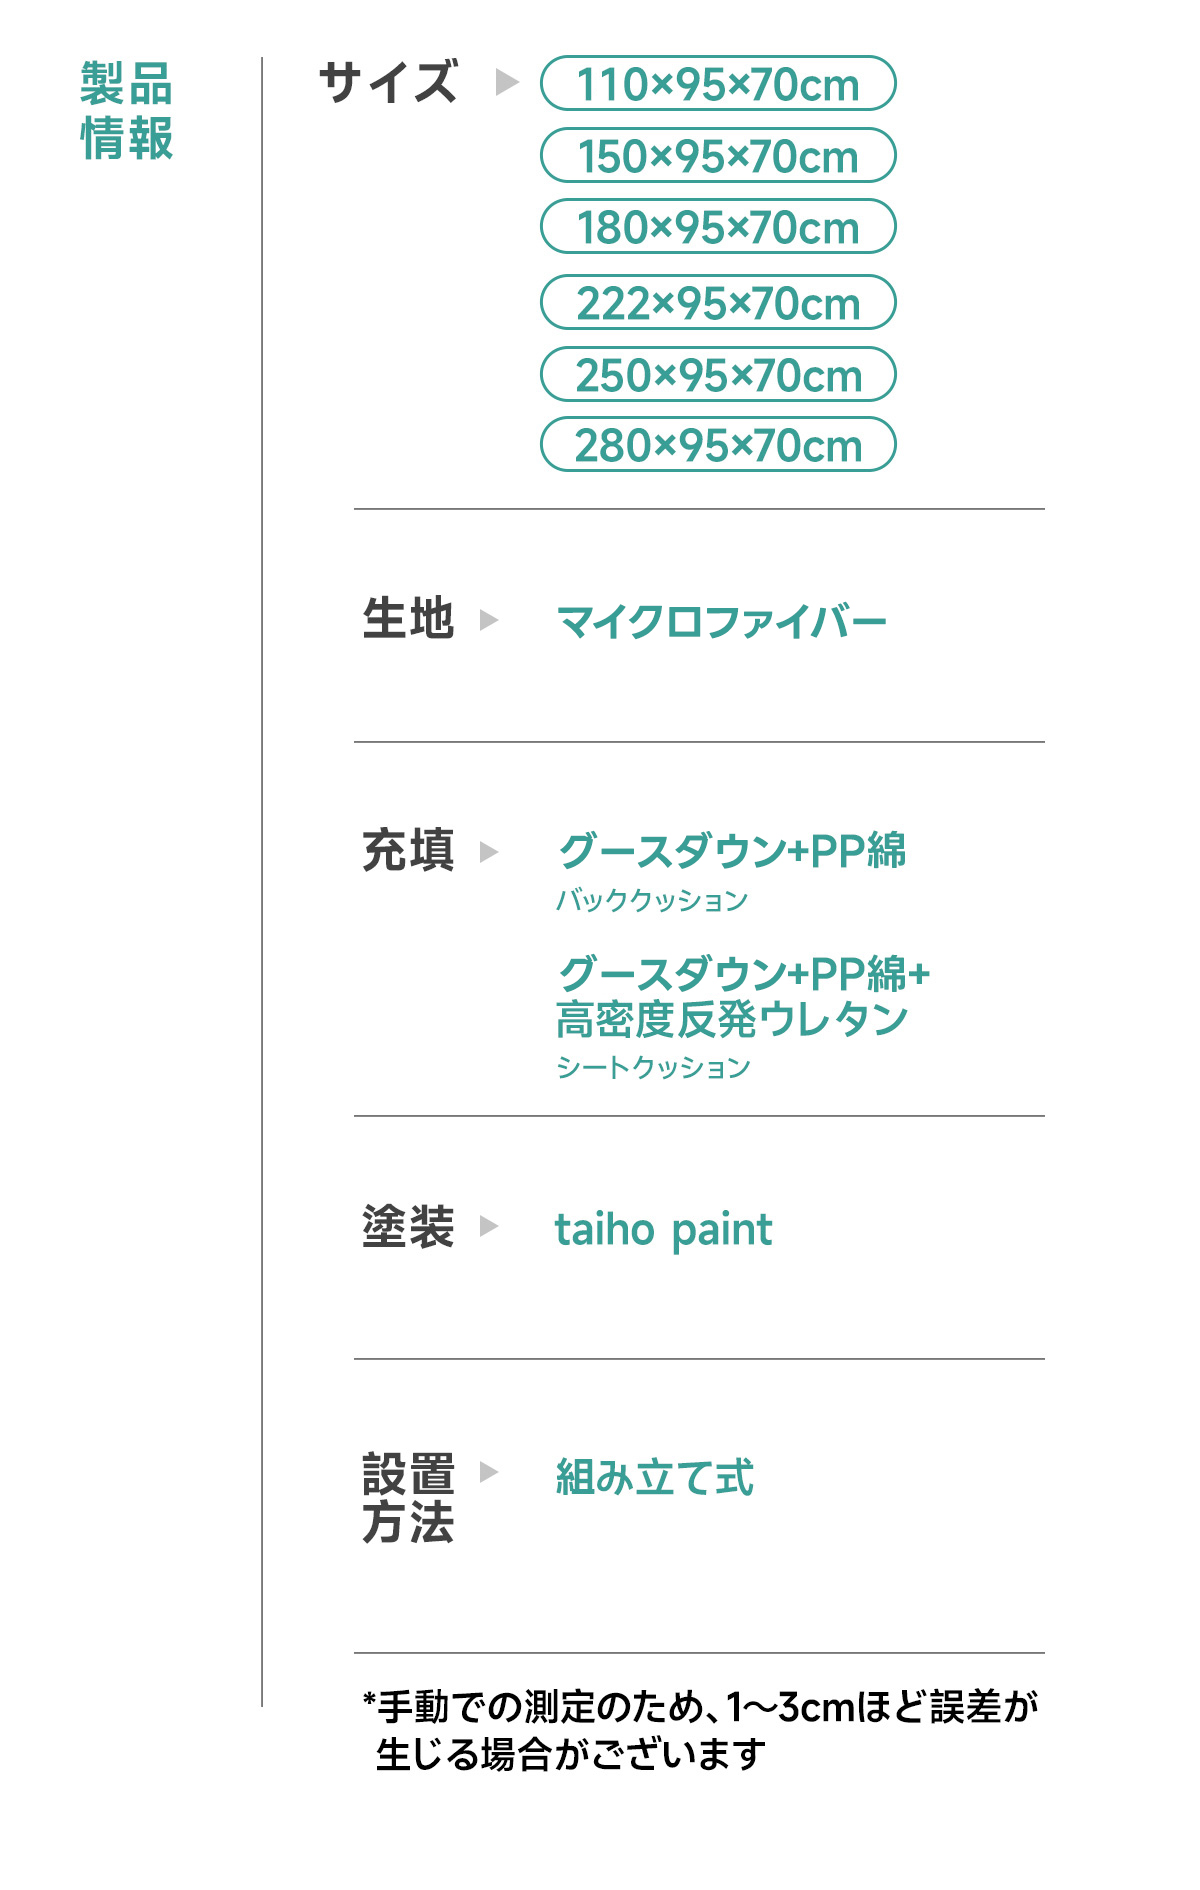This screenshot has height=1890, width=1200.
Task: Click the triangle arrow beside 充填
Action: click(x=488, y=852)
